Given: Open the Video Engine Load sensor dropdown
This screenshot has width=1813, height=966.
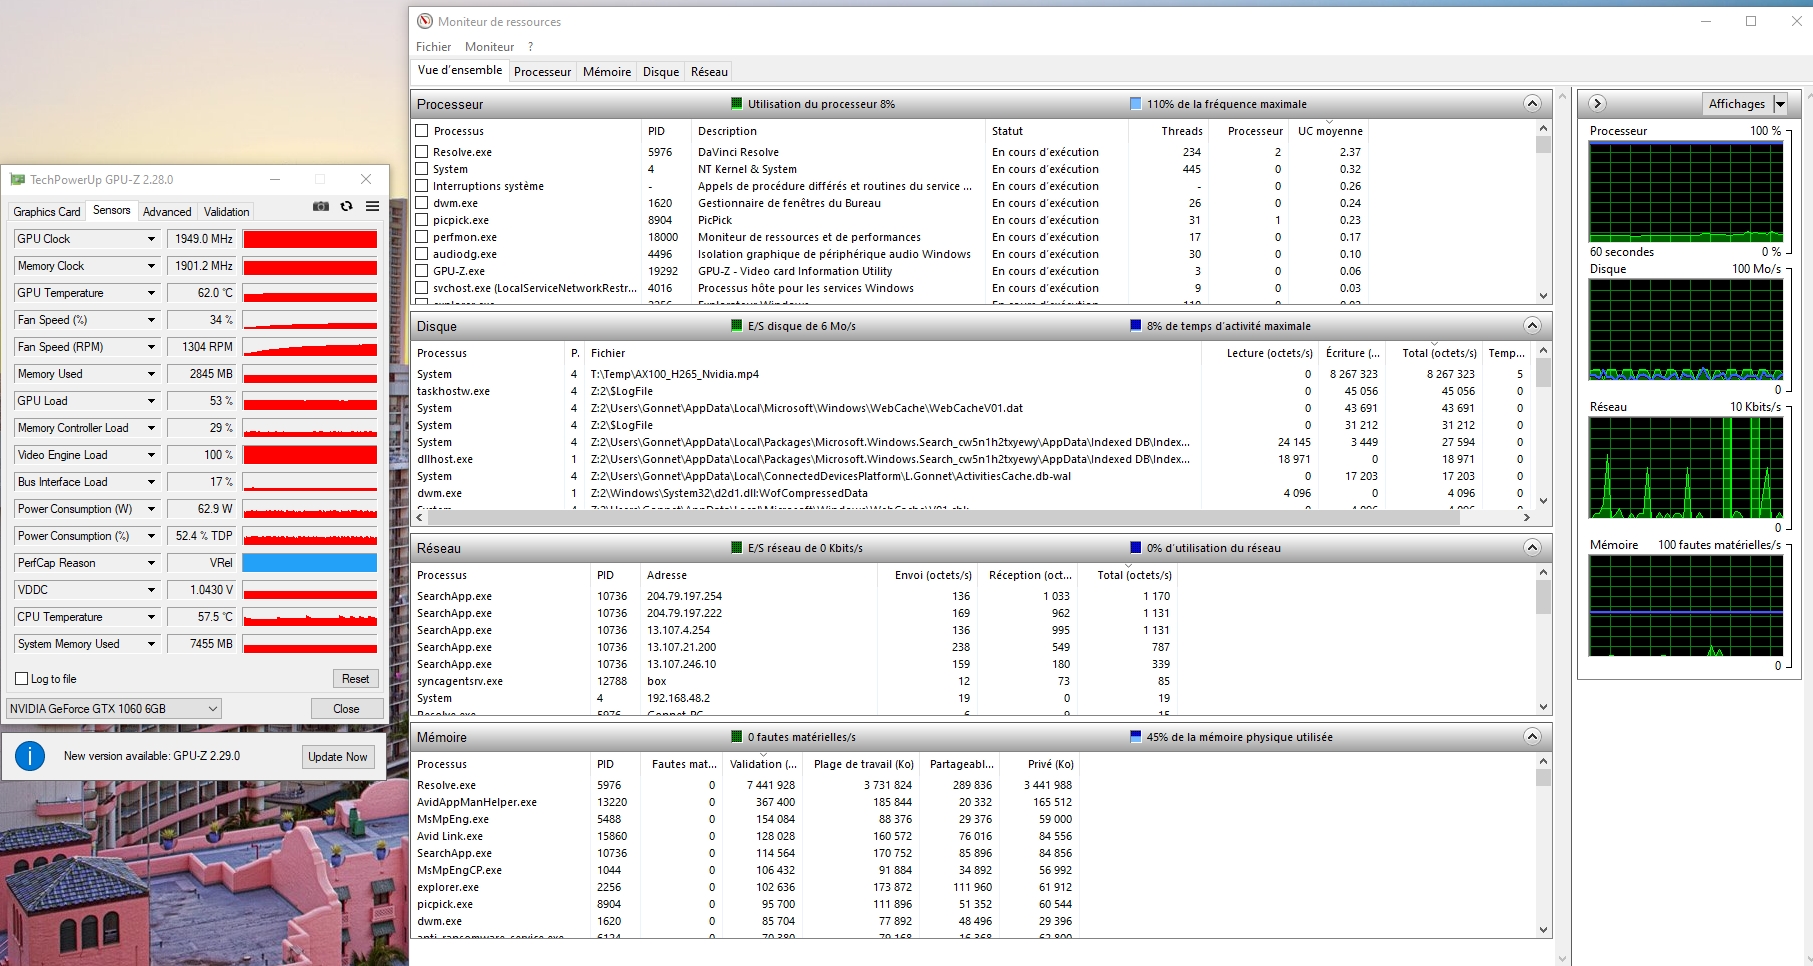Looking at the screenshot, I should (152, 455).
